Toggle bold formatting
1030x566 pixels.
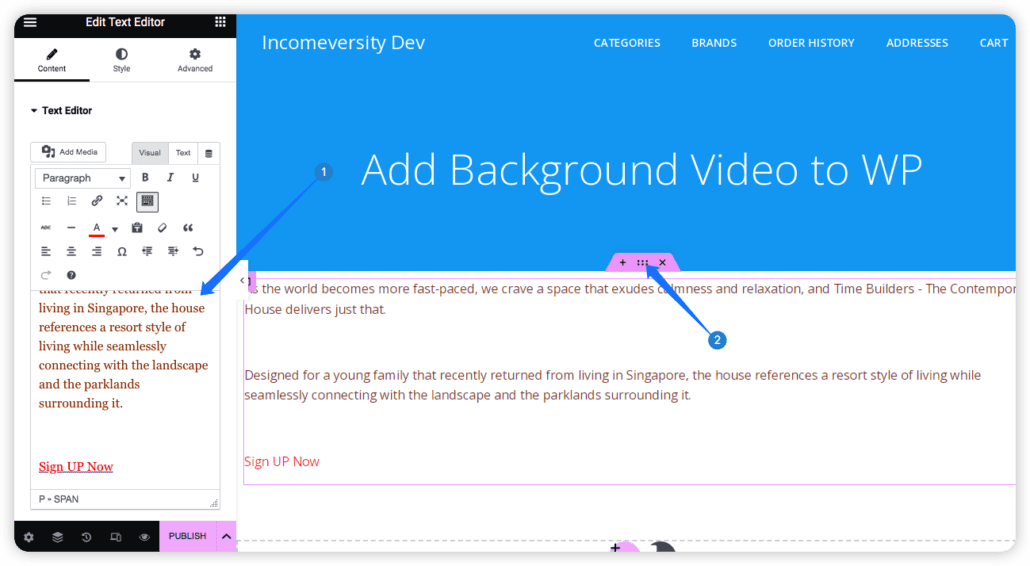145,177
